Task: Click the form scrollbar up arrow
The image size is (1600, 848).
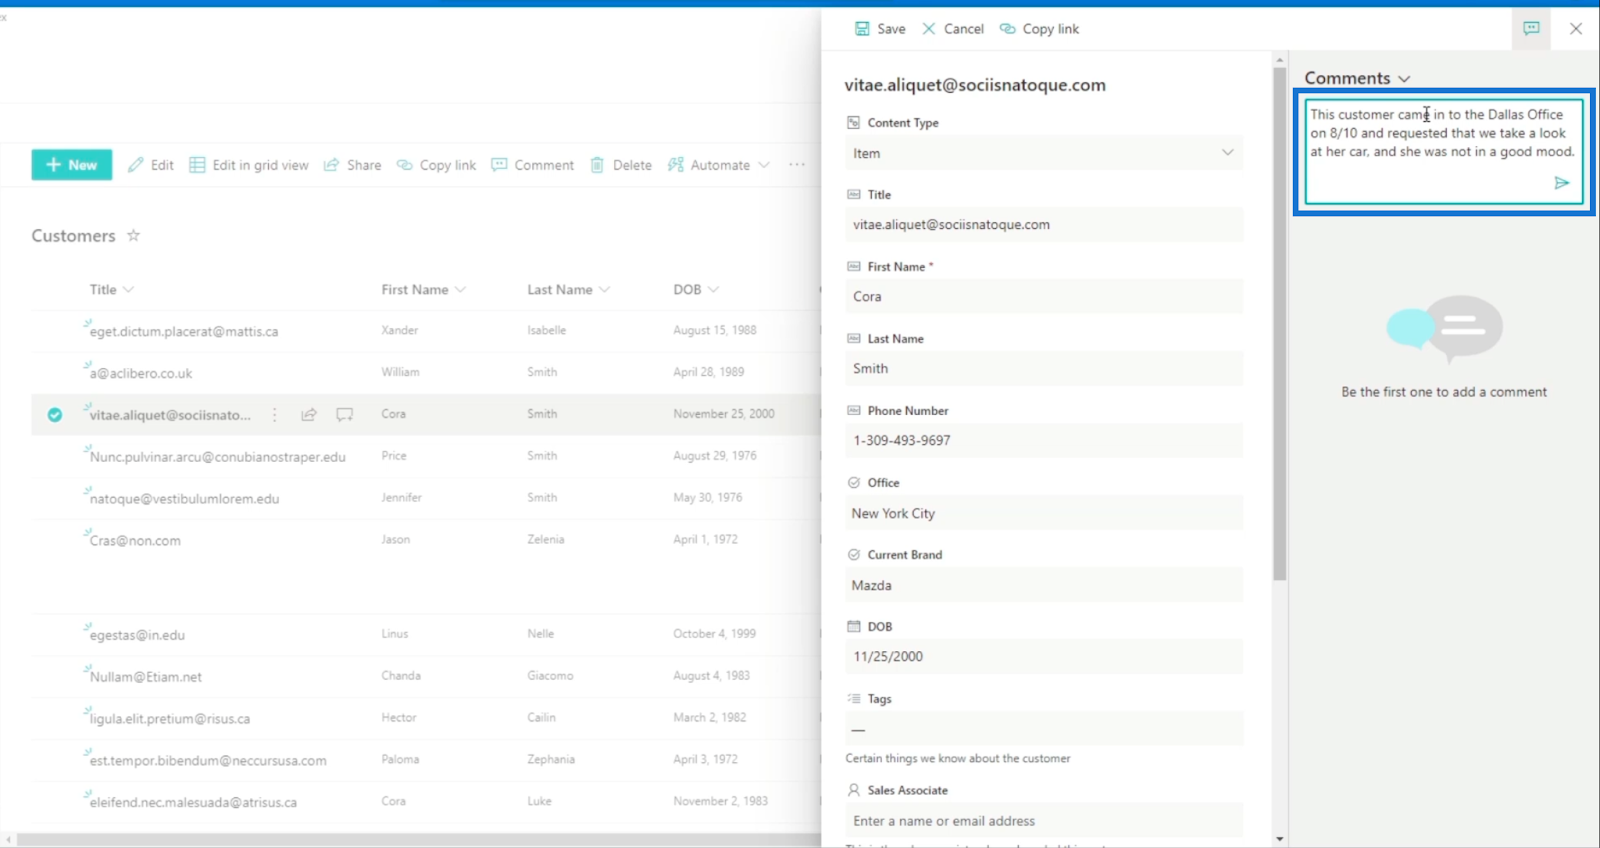Action: 1279,60
